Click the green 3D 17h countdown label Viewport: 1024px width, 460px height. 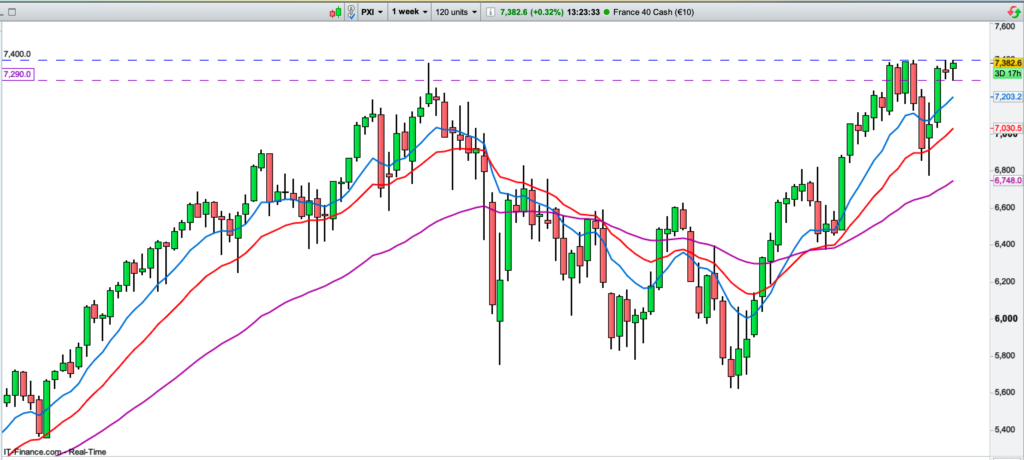tap(1005, 74)
